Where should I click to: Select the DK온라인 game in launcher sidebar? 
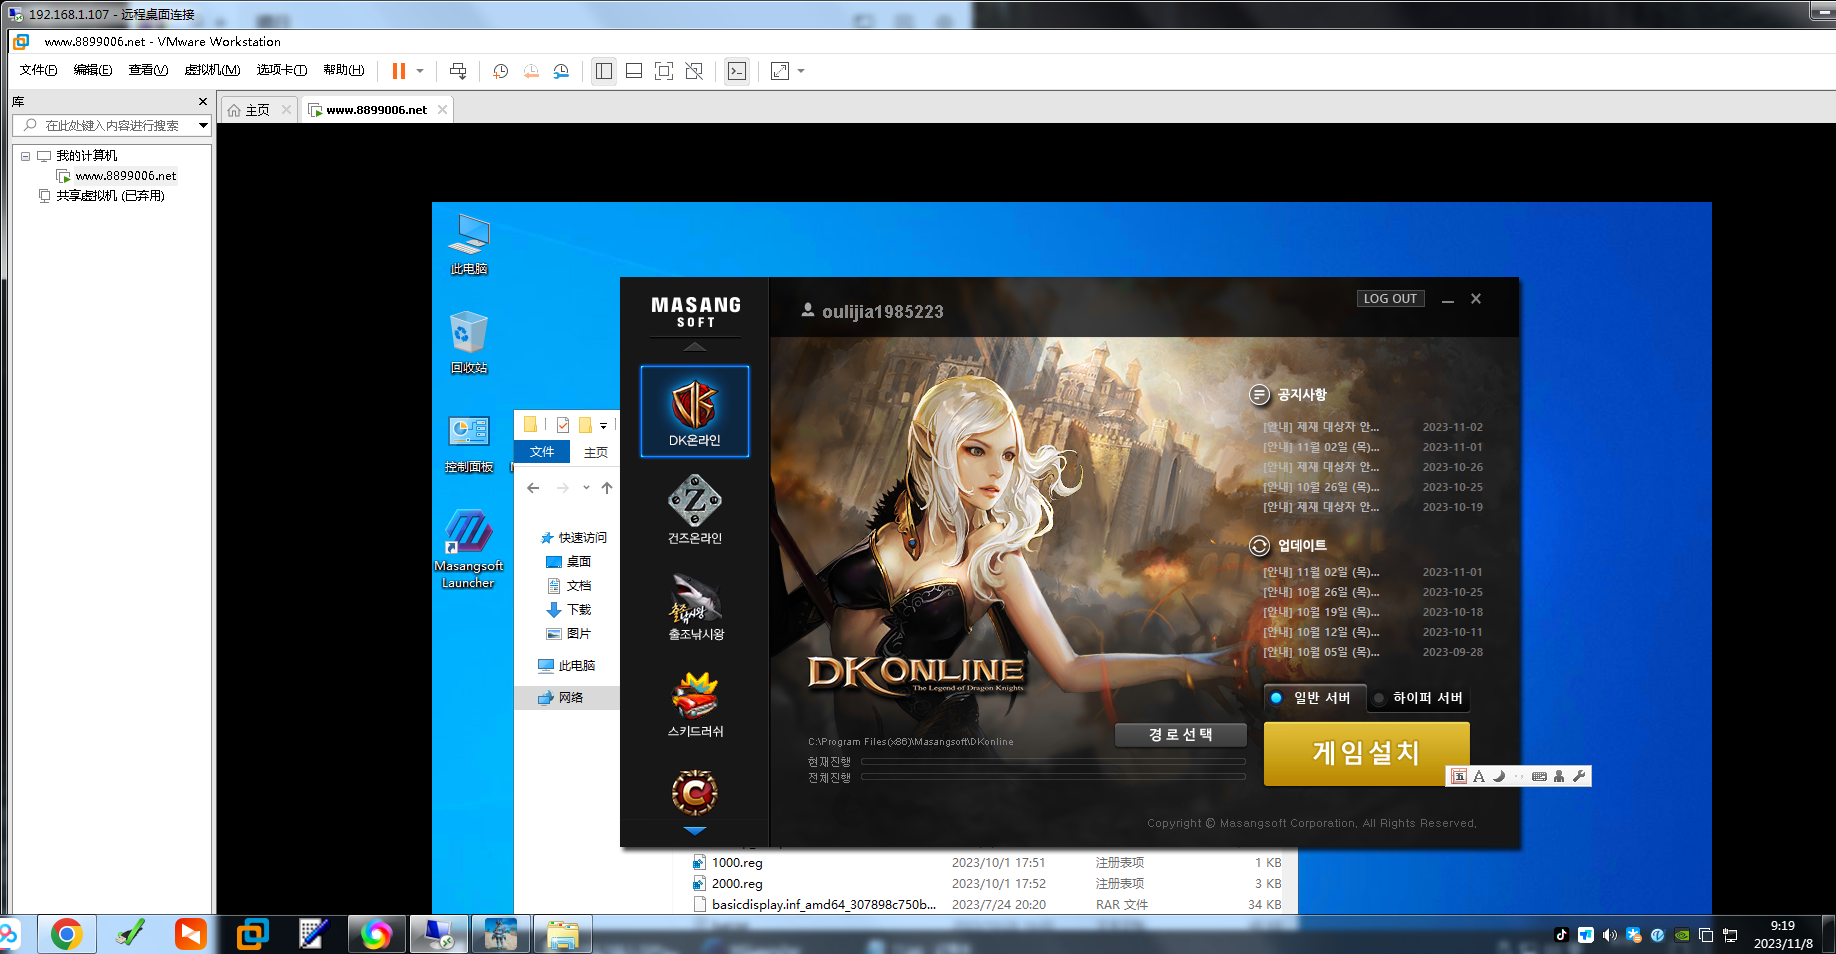pyautogui.click(x=694, y=411)
